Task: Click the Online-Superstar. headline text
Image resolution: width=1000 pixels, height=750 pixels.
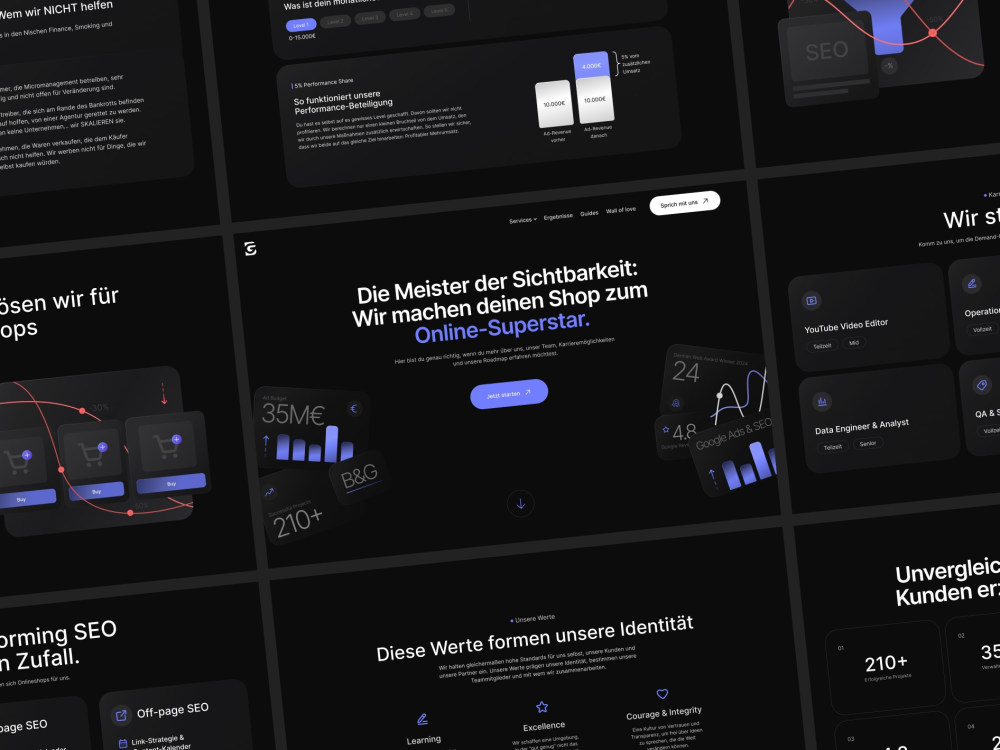Action: [x=502, y=326]
